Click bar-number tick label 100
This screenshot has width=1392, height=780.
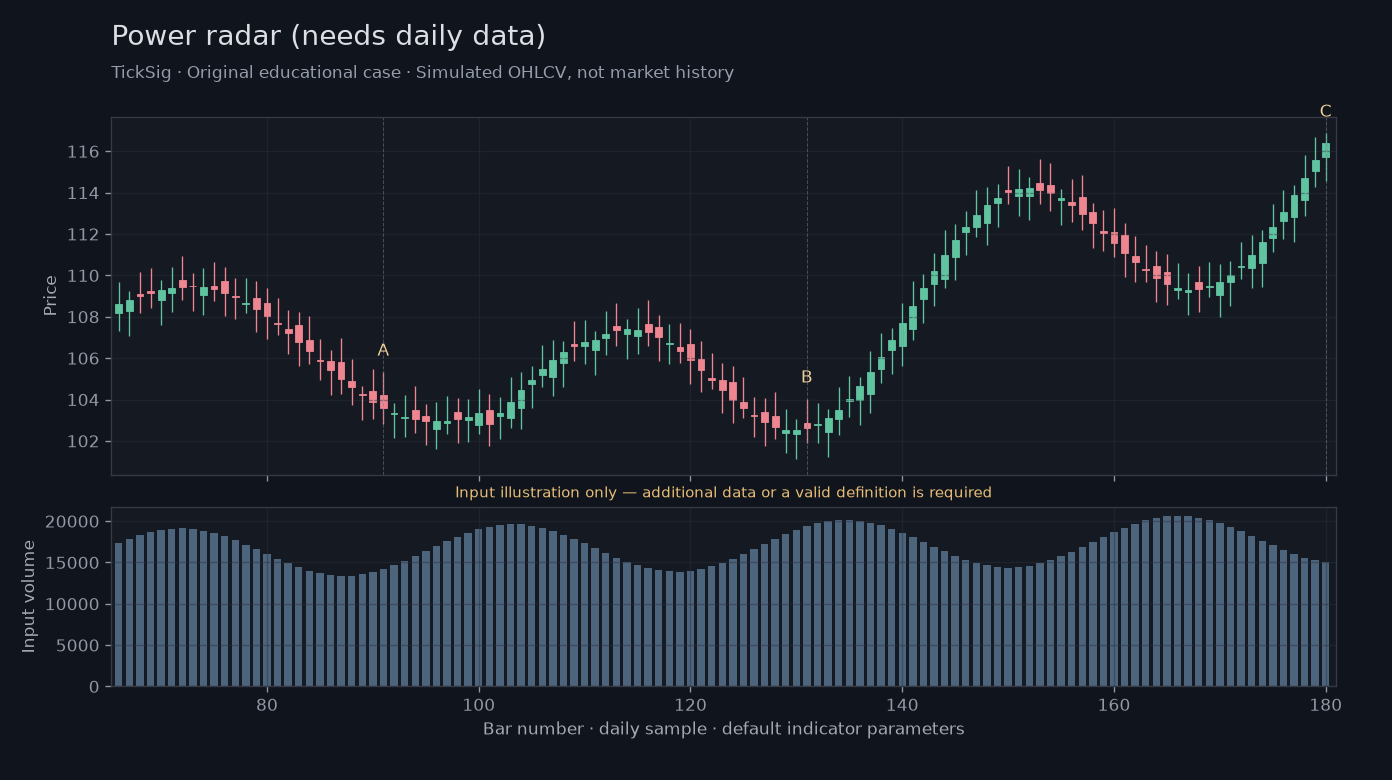pyautogui.click(x=479, y=704)
